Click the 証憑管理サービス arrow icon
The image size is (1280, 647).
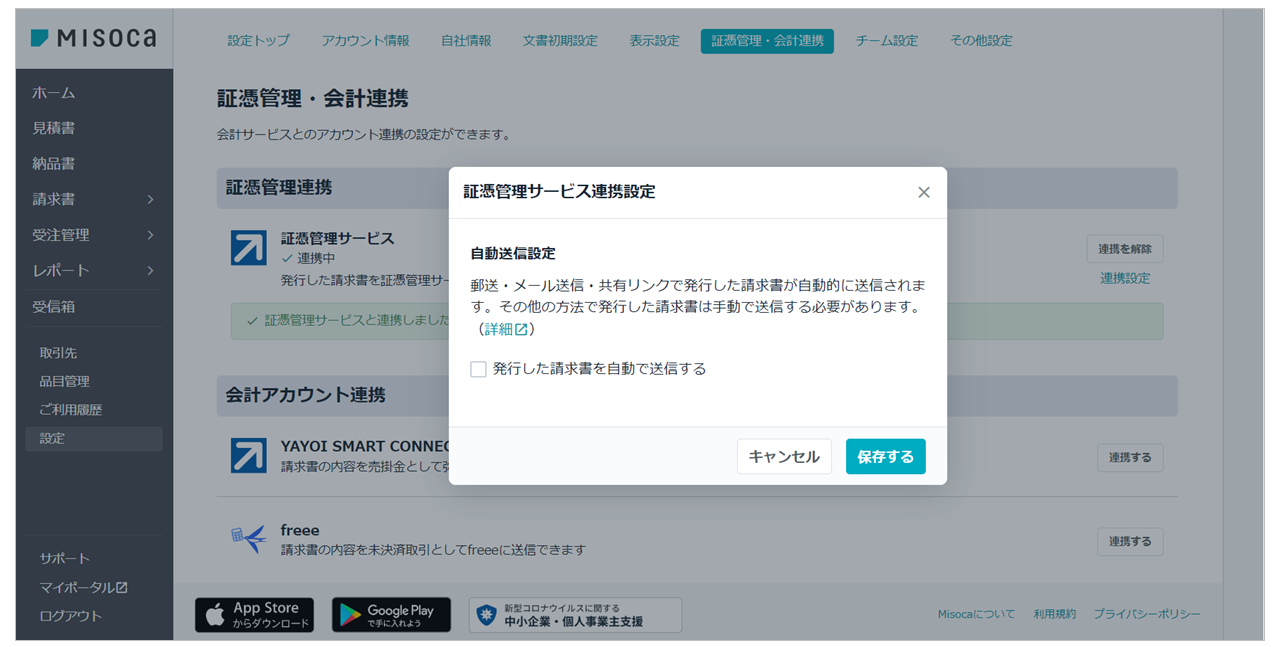point(249,248)
